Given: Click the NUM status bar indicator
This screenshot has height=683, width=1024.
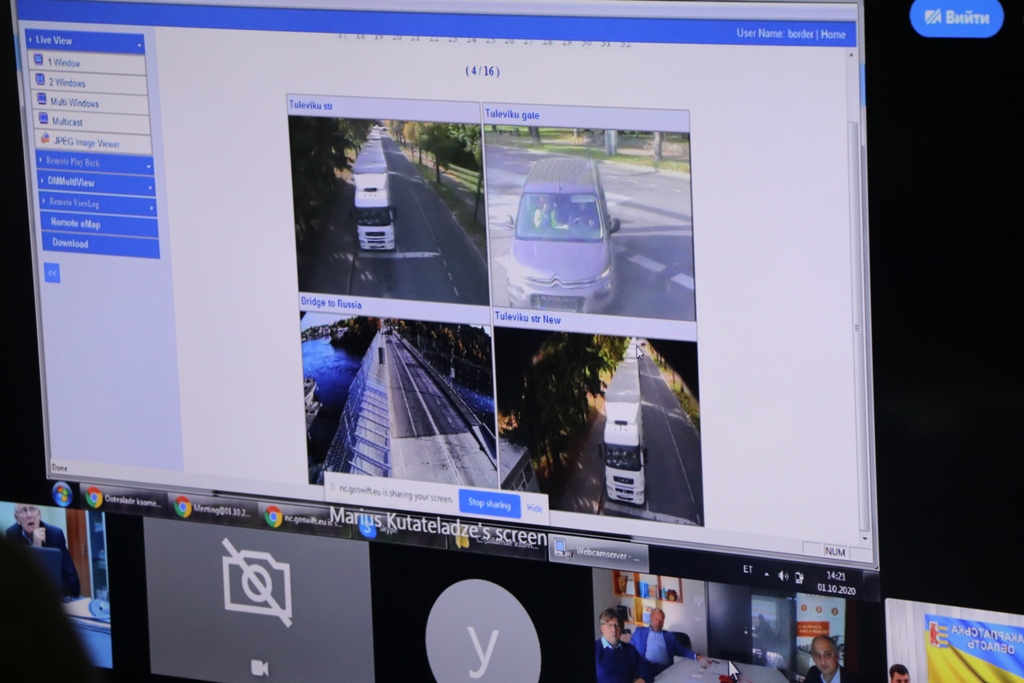Looking at the screenshot, I should (x=835, y=552).
